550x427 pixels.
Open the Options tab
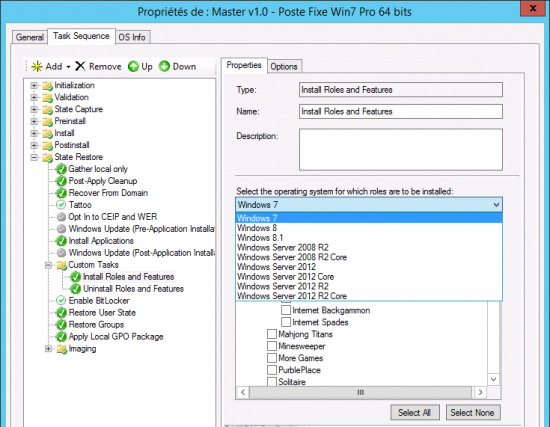pyautogui.click(x=283, y=66)
